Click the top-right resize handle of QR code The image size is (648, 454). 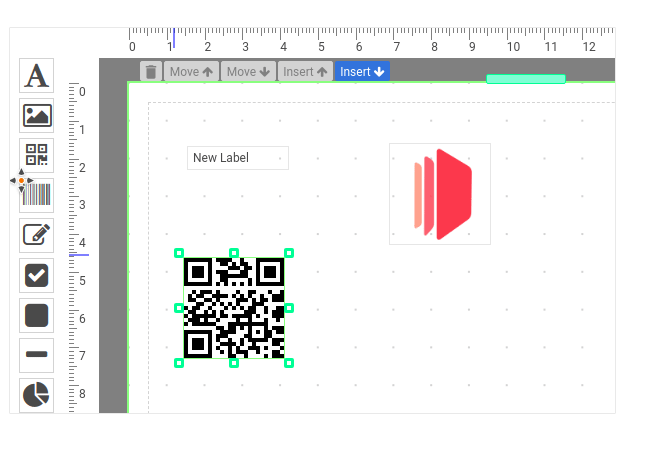pos(289,253)
